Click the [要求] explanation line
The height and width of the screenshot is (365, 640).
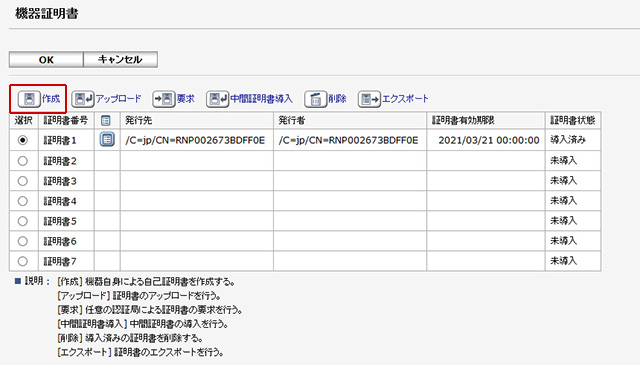coord(150,310)
